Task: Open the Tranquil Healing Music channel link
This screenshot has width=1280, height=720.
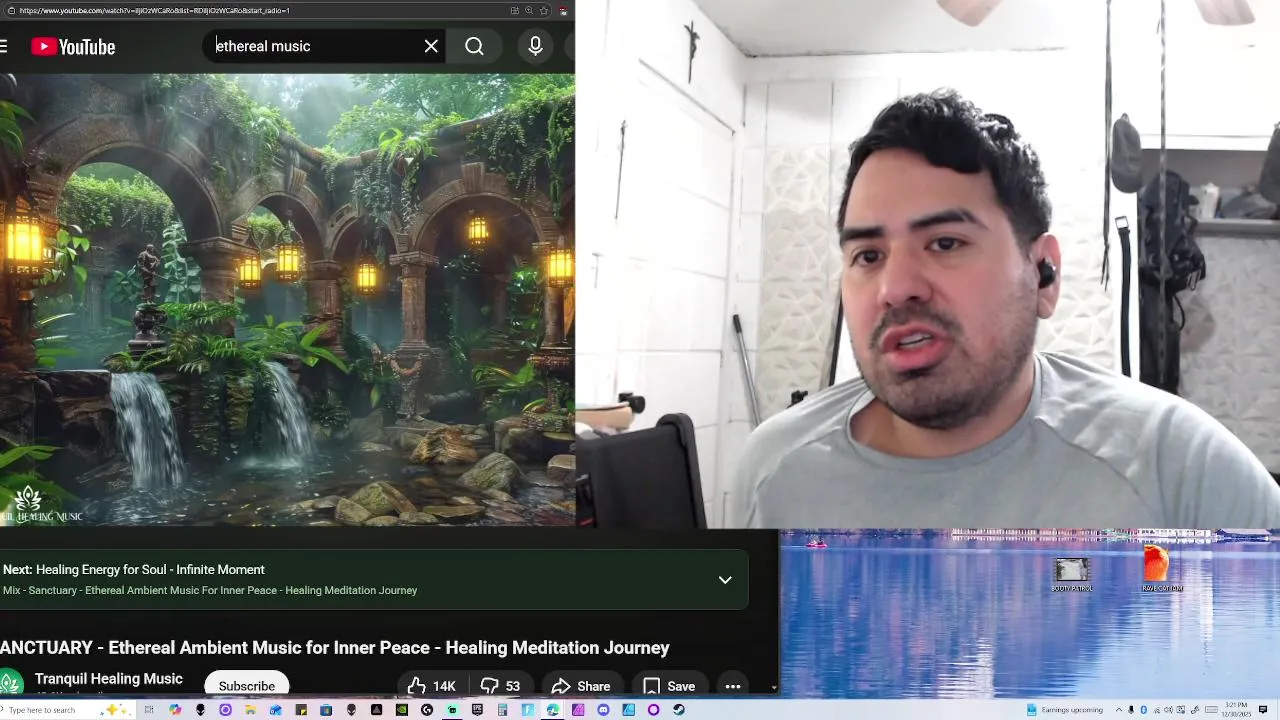Action: click(108, 679)
